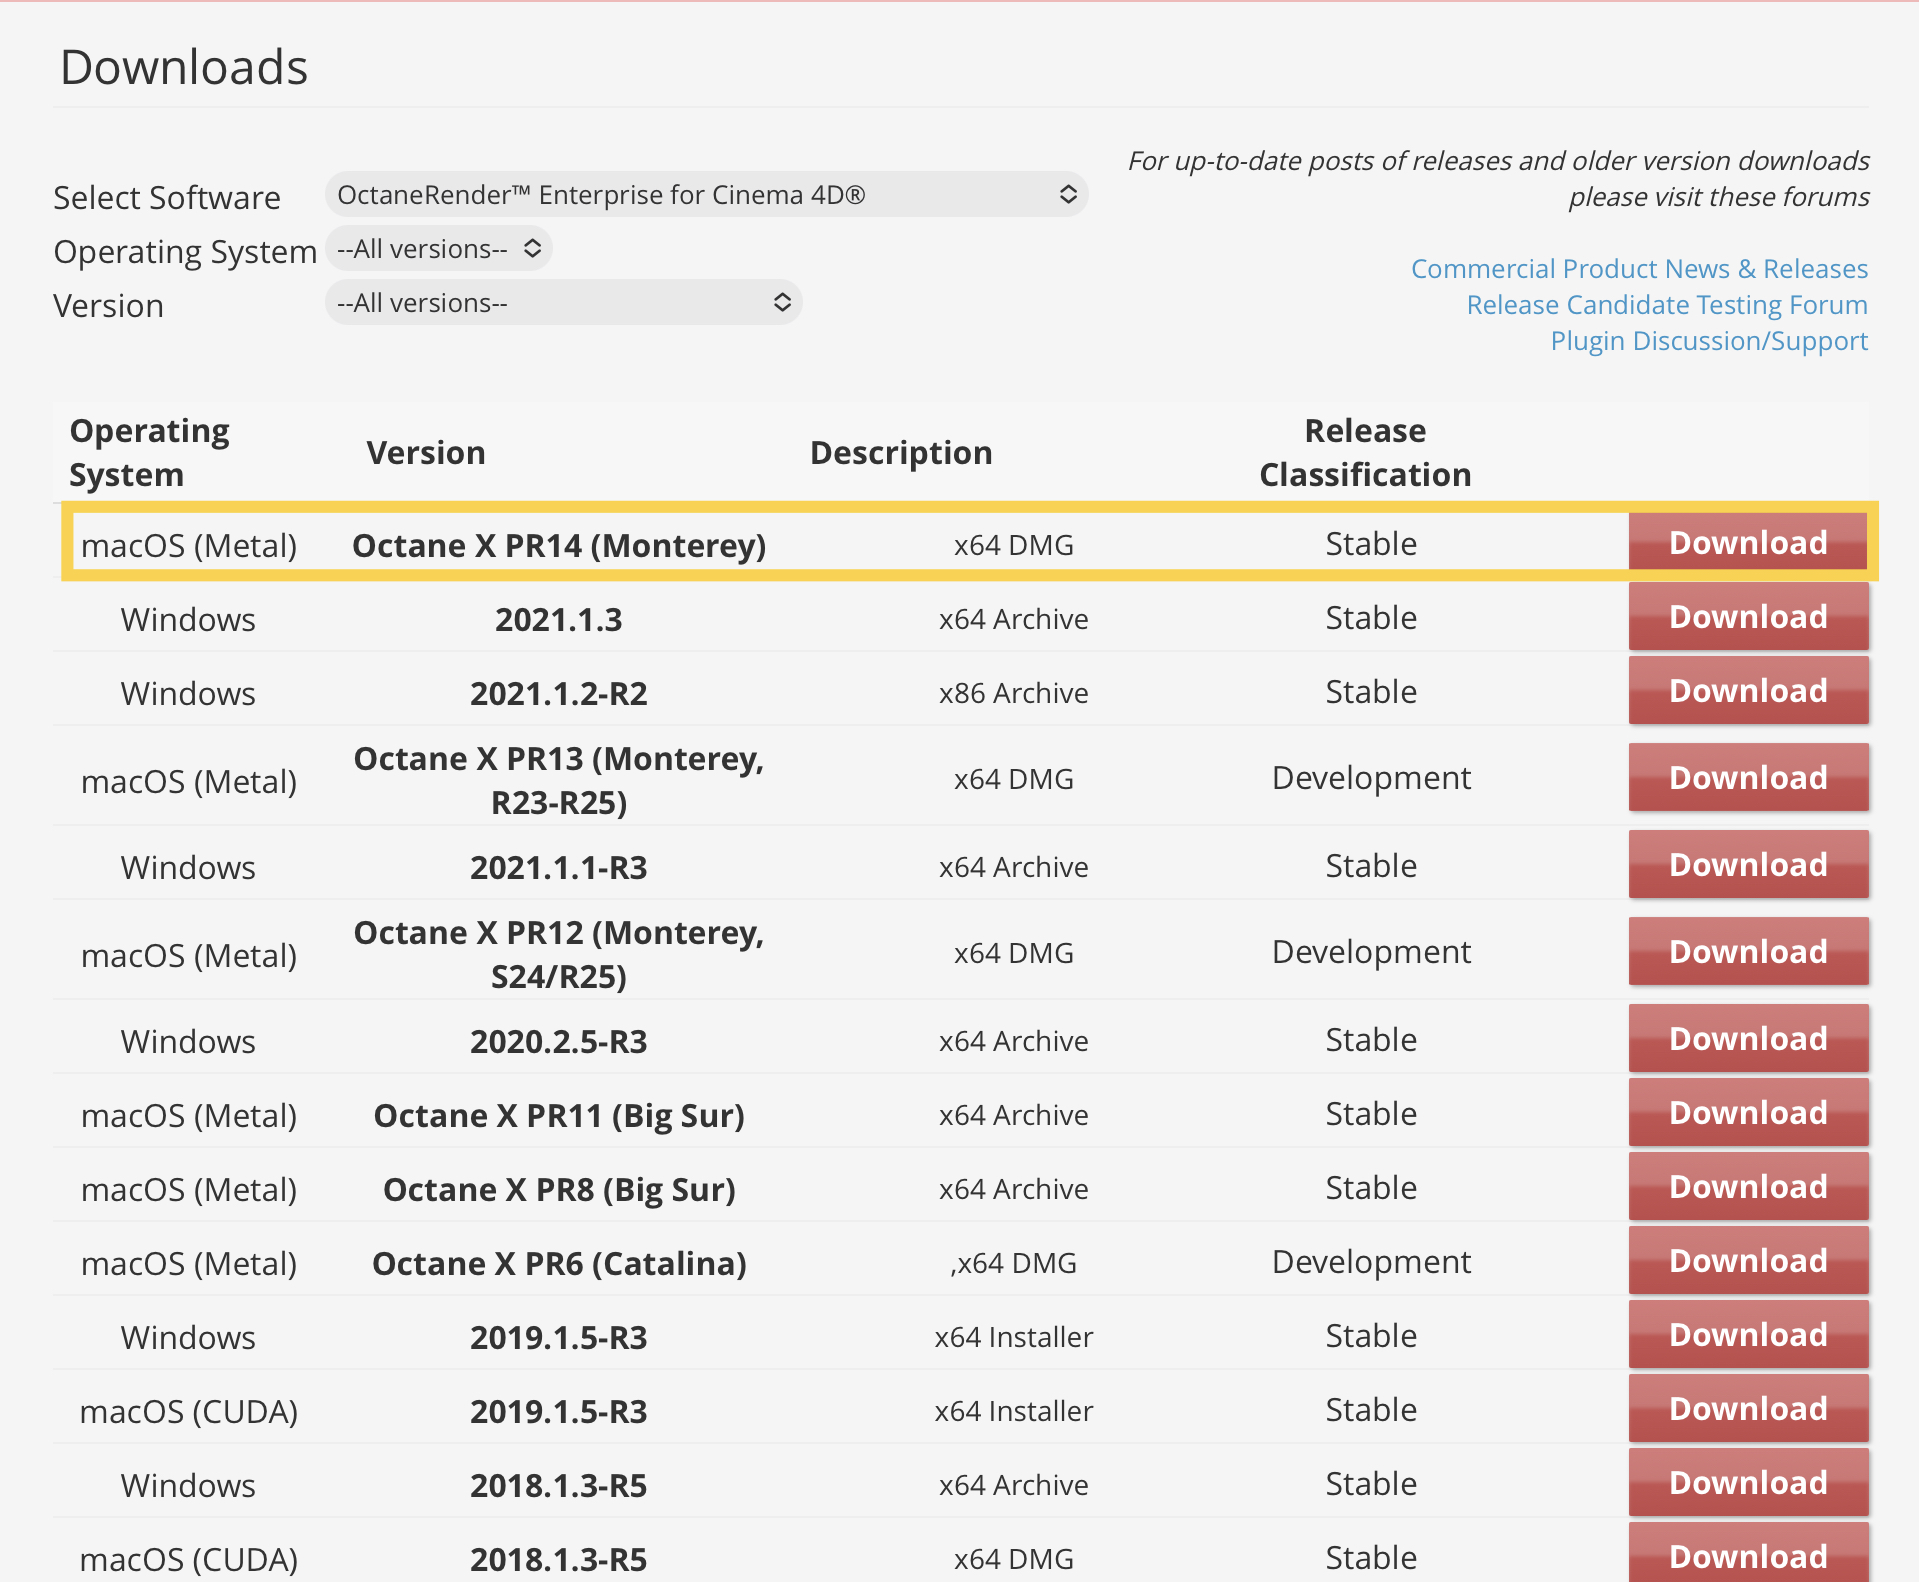Visit the Release Candidate Testing Forum link
Viewport: 1919px width, 1582px height.
pos(1667,304)
